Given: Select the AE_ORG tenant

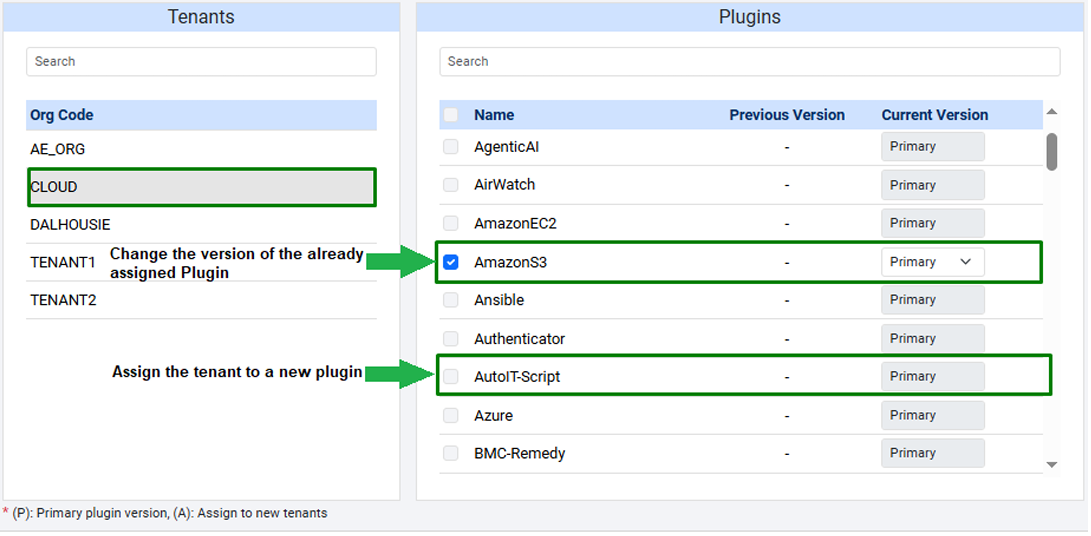Looking at the screenshot, I should [201, 149].
